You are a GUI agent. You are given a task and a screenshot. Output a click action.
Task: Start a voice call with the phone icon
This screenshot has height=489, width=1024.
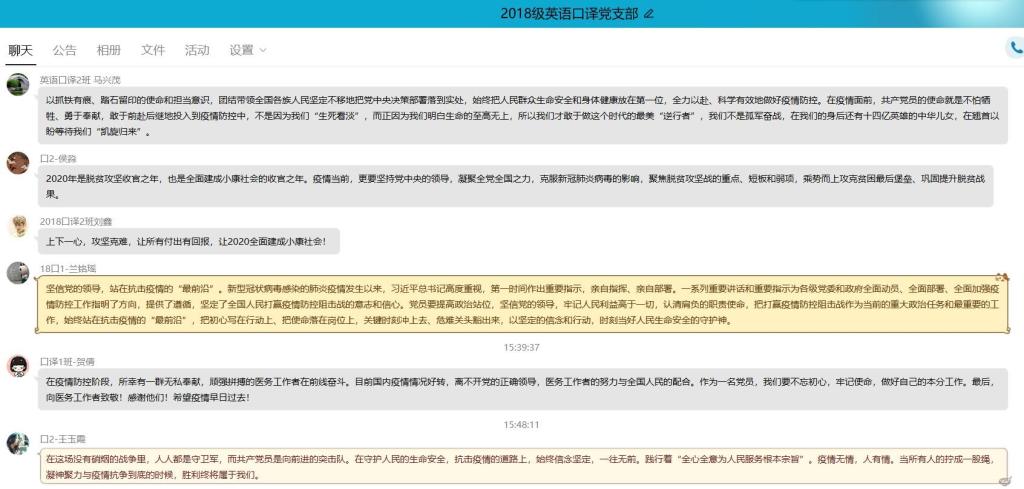pos(1016,48)
